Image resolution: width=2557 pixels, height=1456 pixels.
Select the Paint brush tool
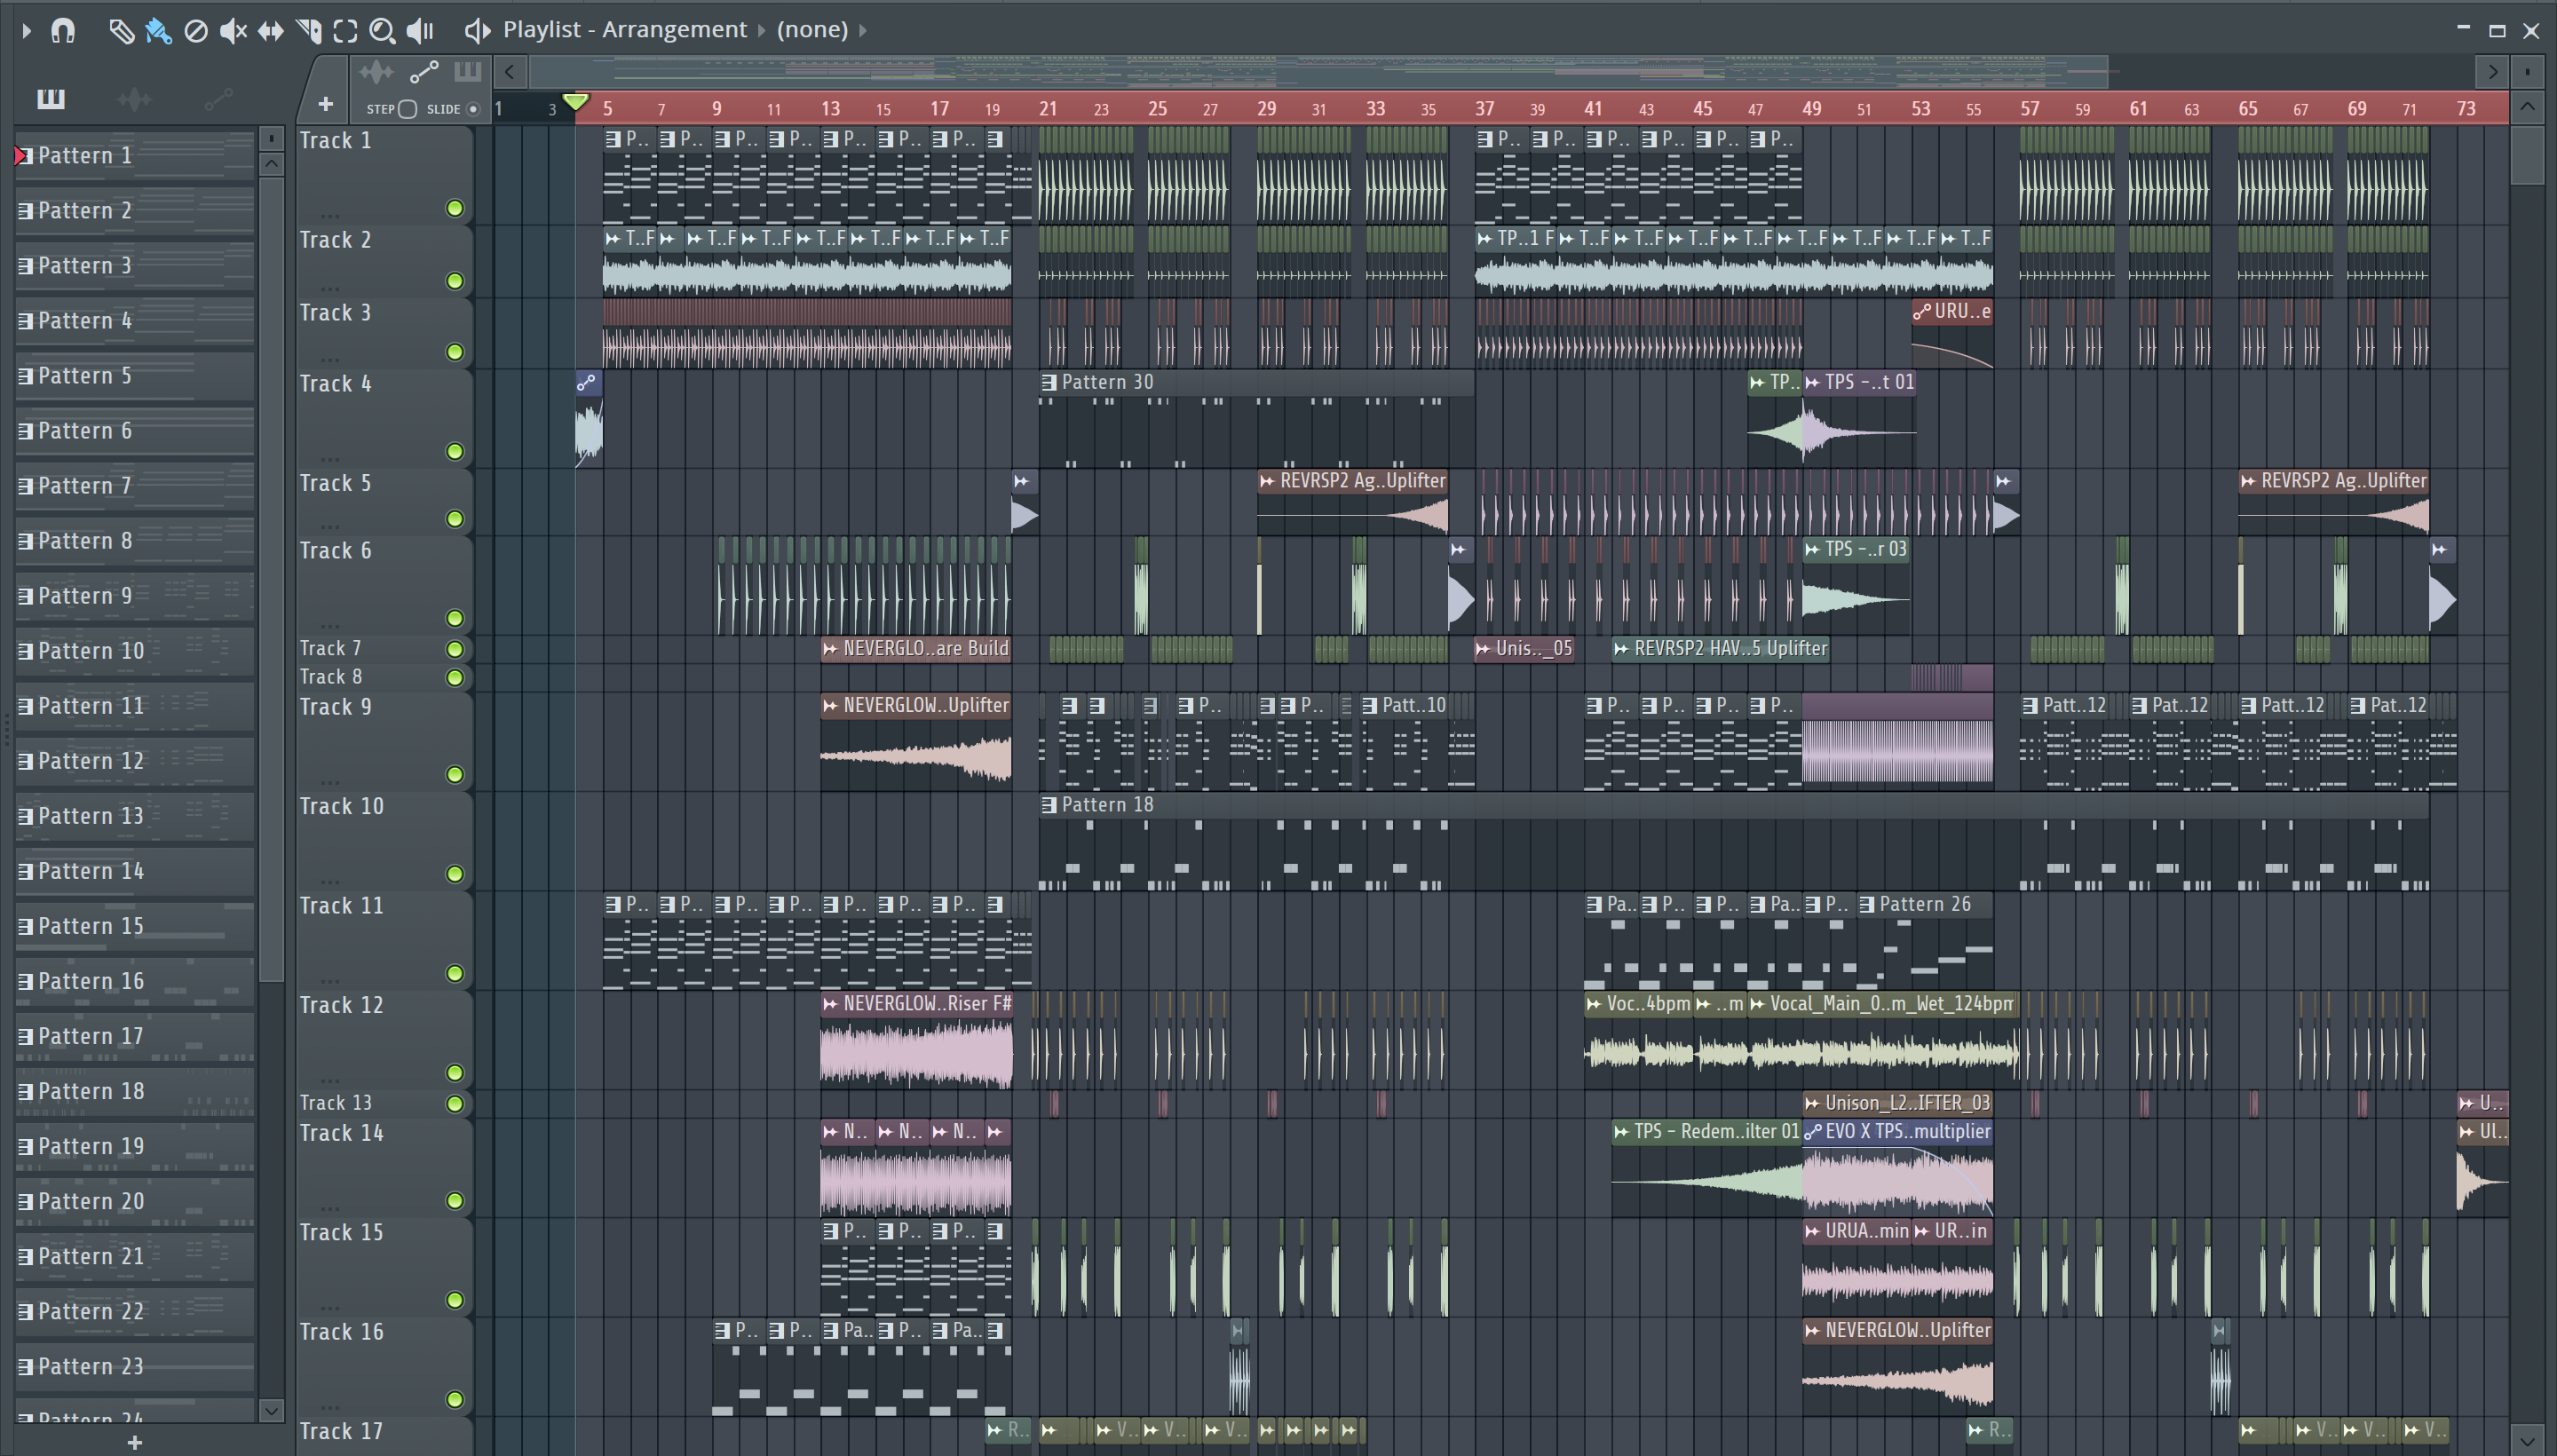point(158,31)
